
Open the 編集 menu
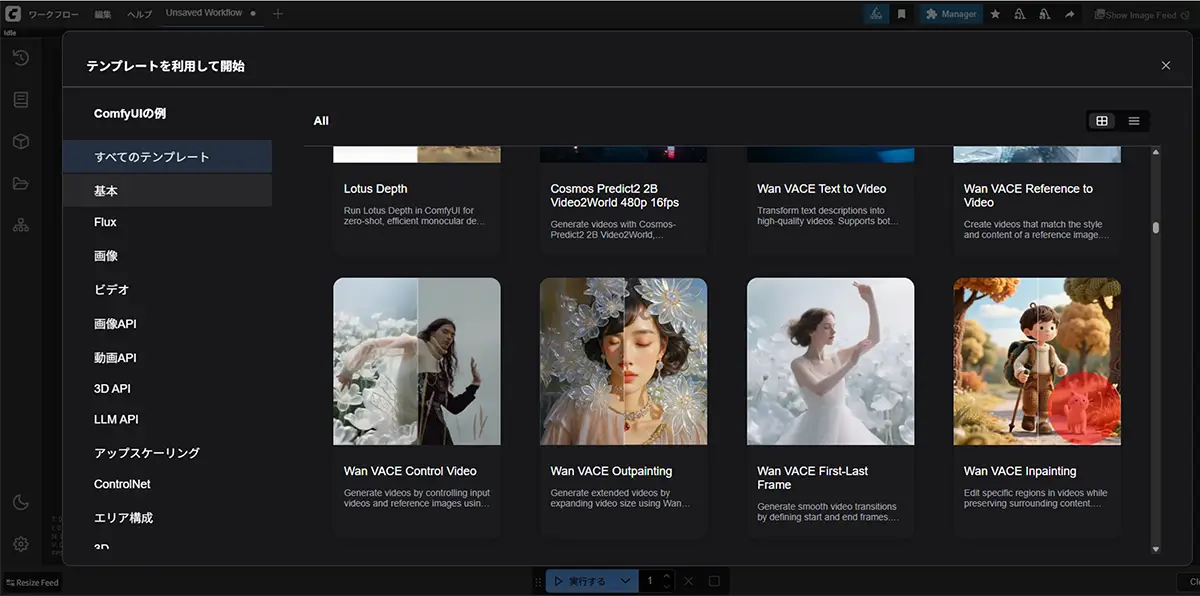(x=103, y=15)
